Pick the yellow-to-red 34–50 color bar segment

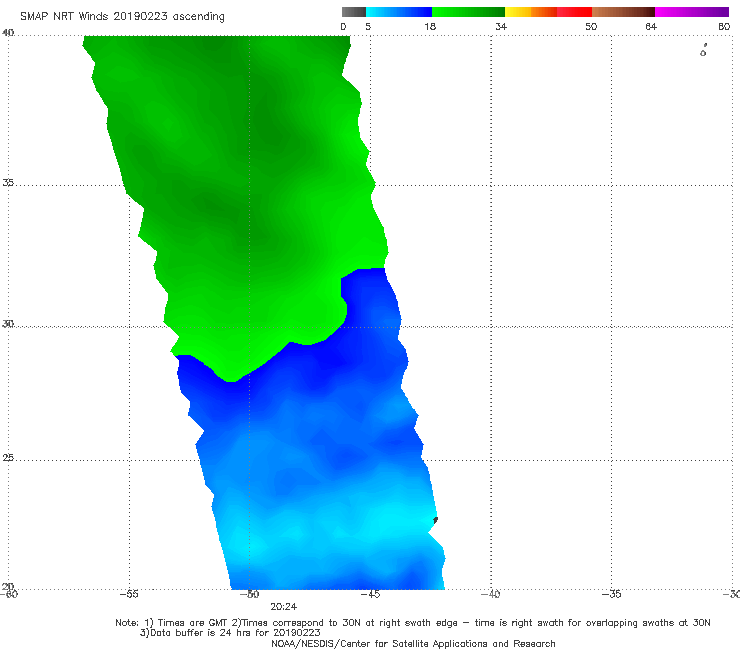coord(548,12)
